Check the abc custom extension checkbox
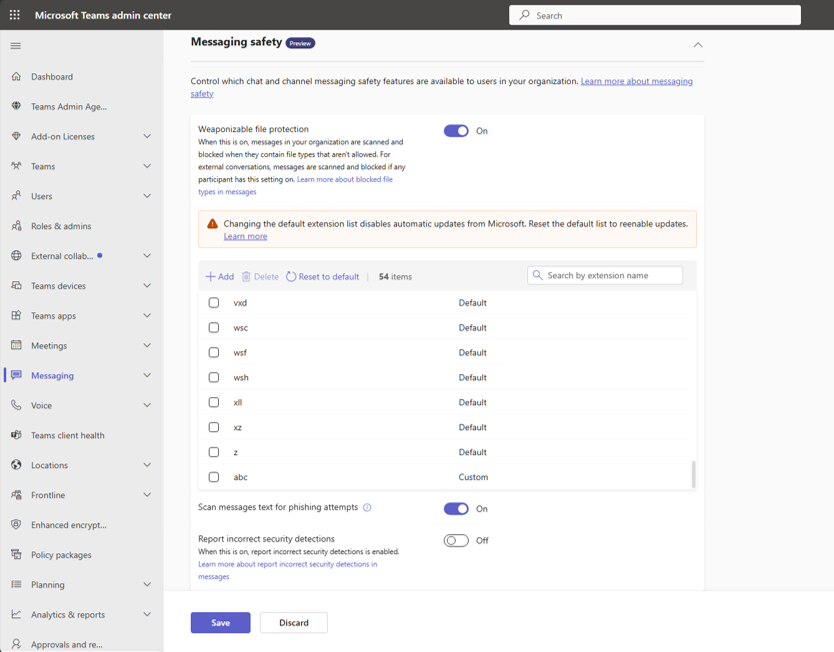 [214, 477]
